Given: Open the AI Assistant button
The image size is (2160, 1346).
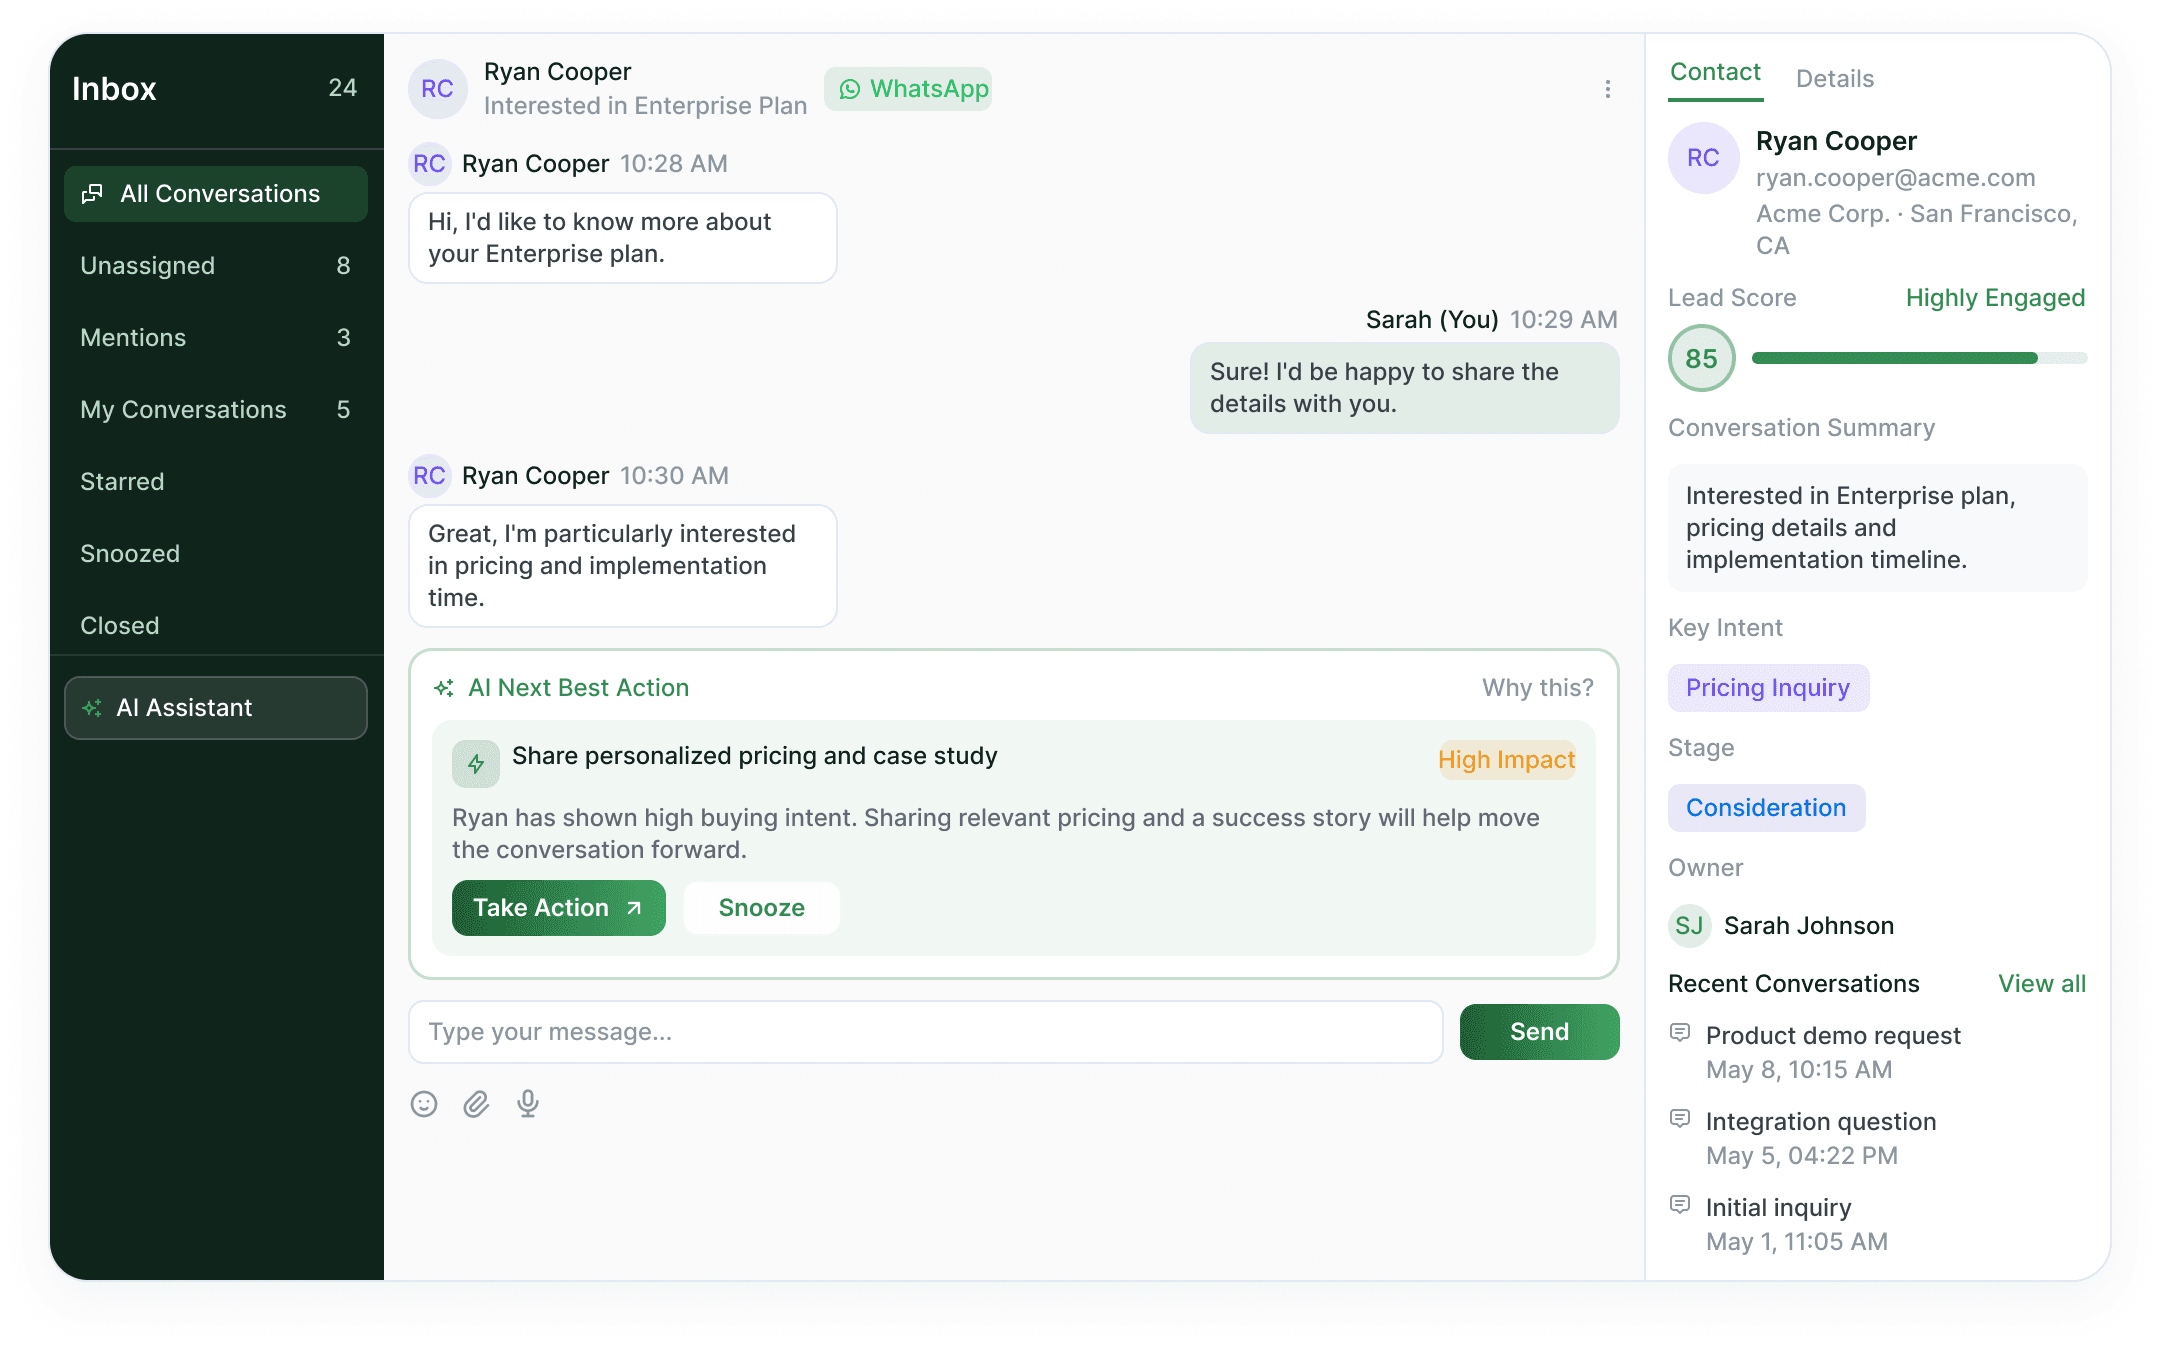Looking at the screenshot, I should click(216, 708).
